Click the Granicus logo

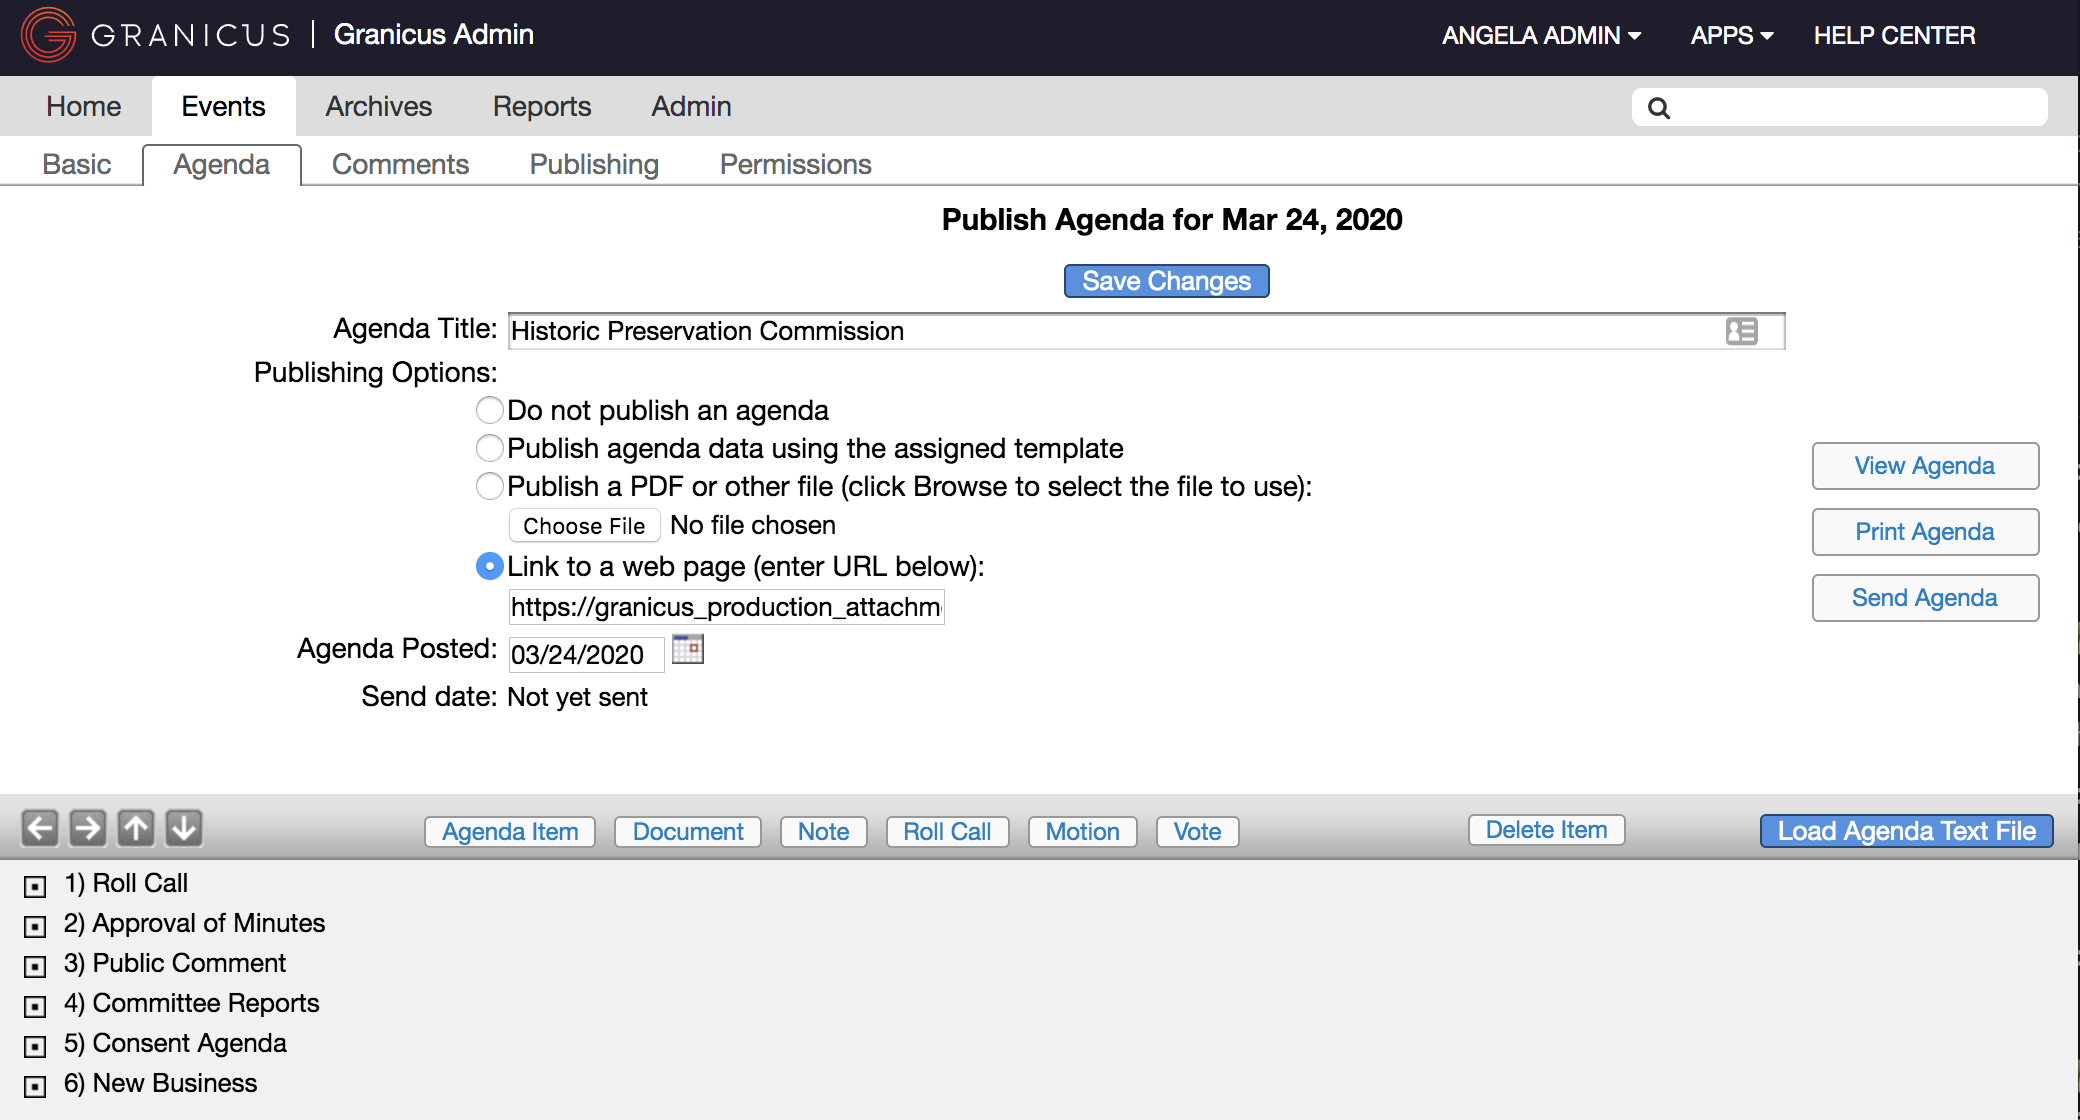47,34
